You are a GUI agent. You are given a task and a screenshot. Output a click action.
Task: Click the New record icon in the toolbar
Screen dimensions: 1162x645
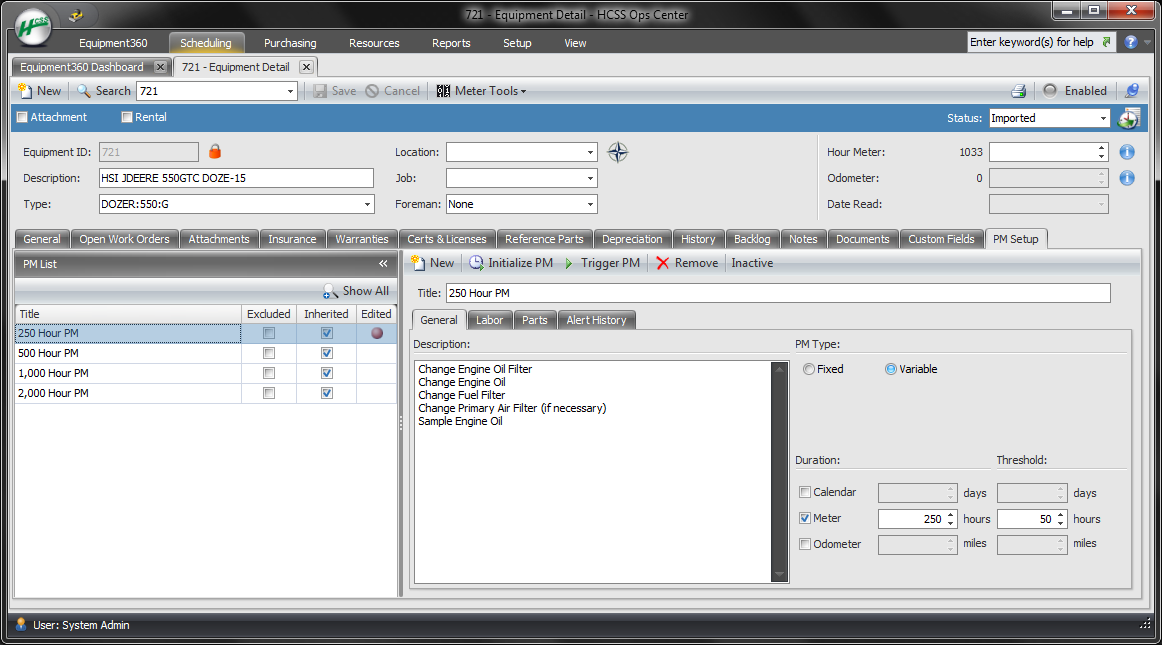(25, 90)
